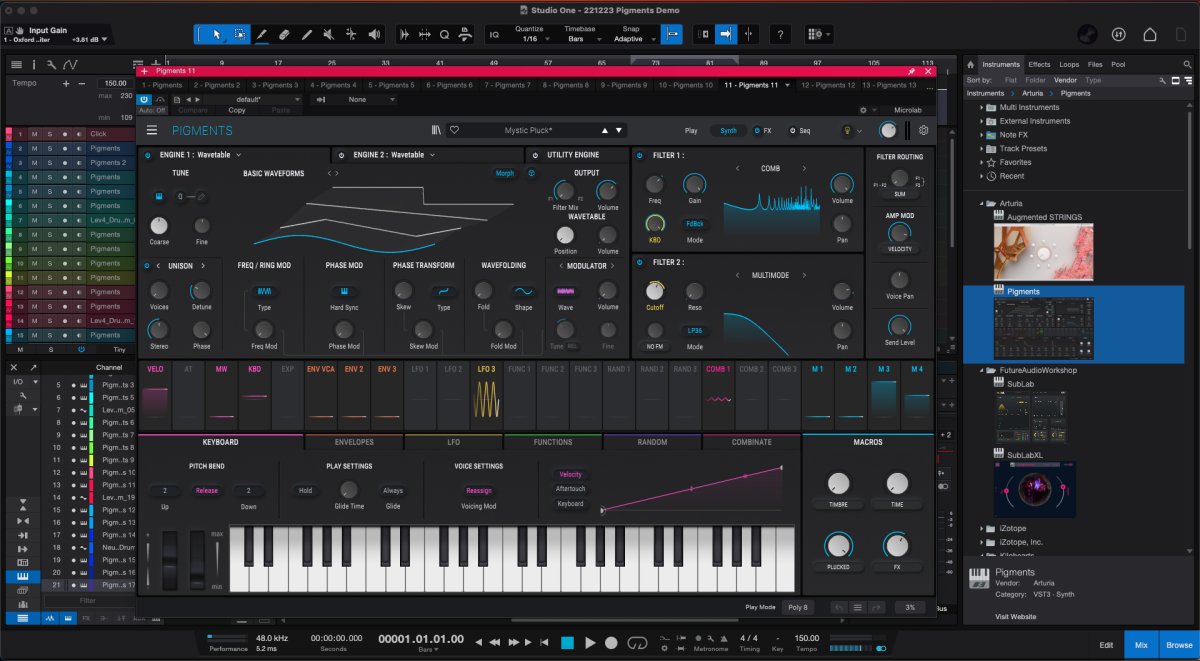Image resolution: width=1200 pixels, height=661 pixels.
Task: Select the Range selection tool
Action: (240, 34)
